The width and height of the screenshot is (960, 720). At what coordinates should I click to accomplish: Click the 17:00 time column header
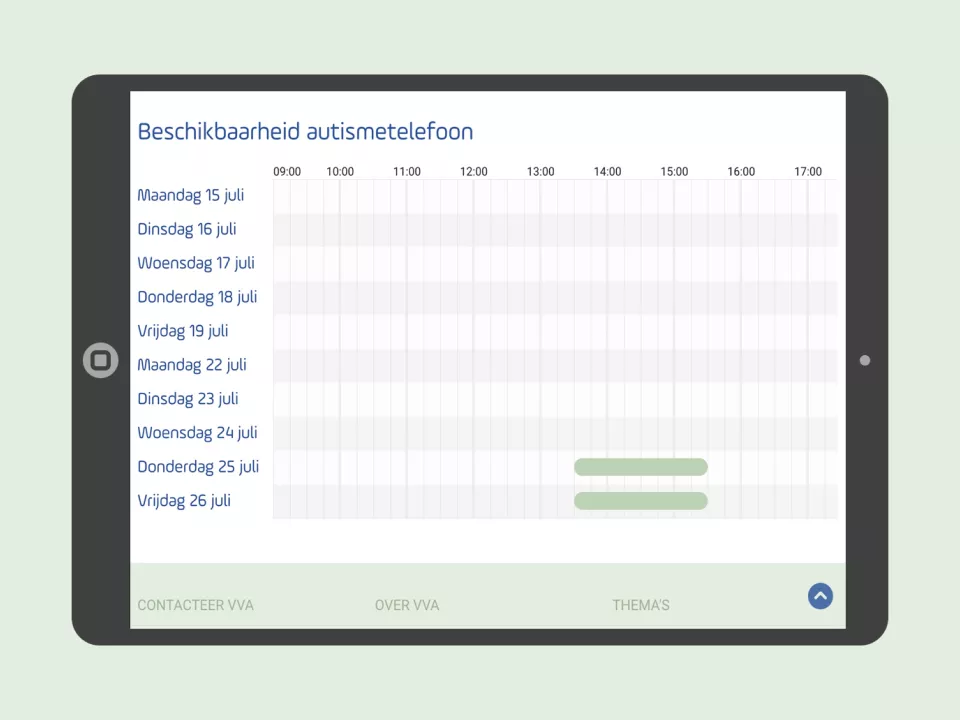[808, 172]
